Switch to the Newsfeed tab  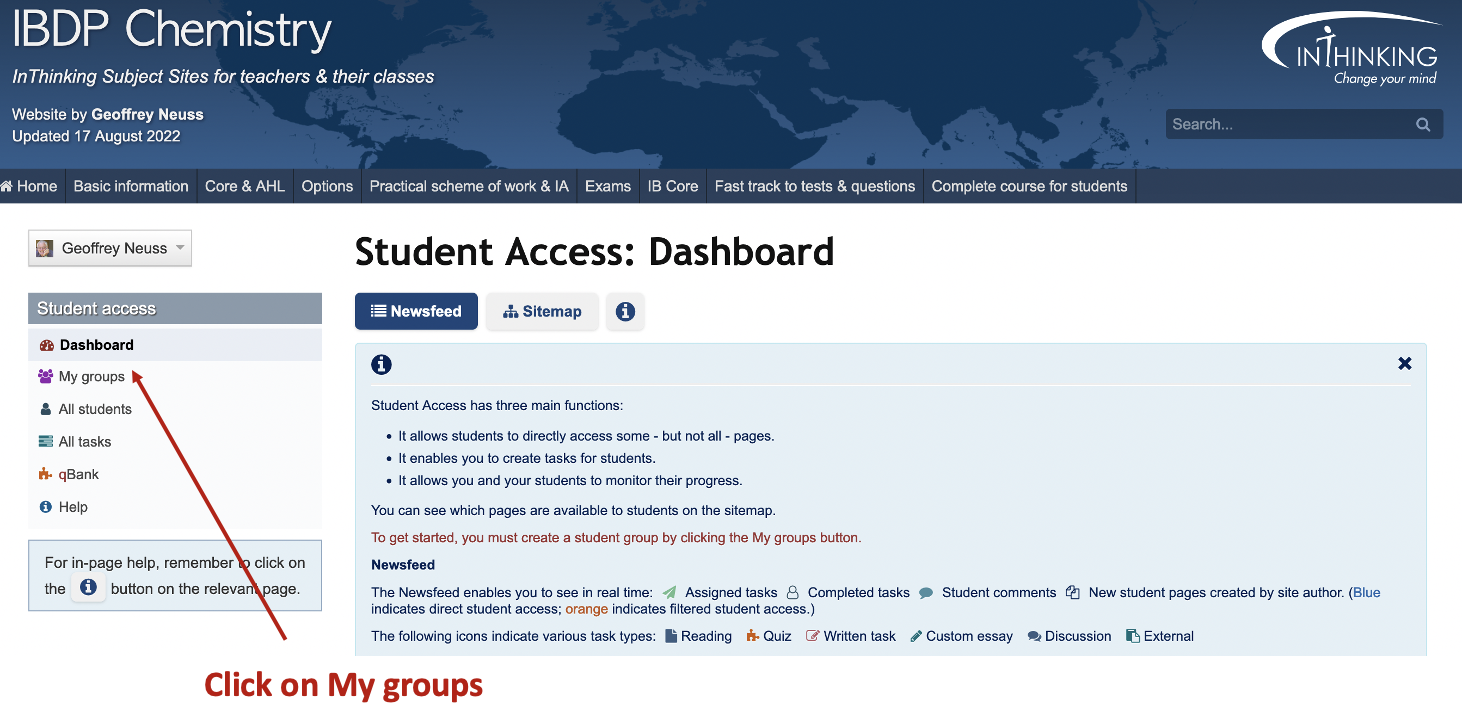pyautogui.click(x=416, y=312)
